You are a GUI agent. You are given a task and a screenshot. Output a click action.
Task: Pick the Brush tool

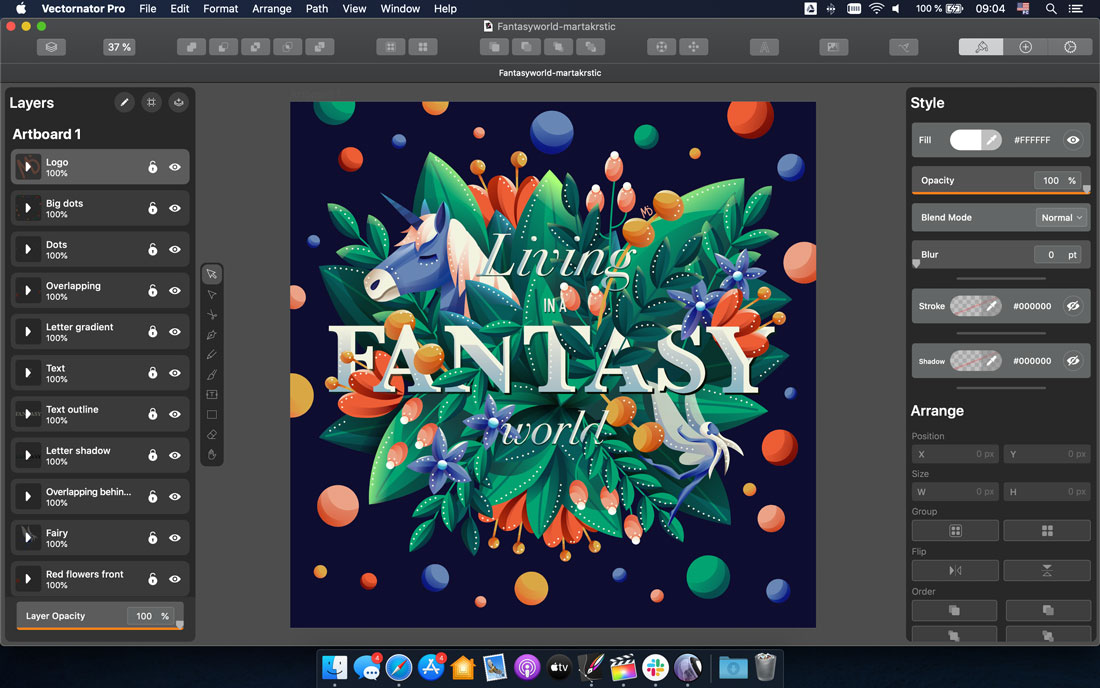click(211, 374)
